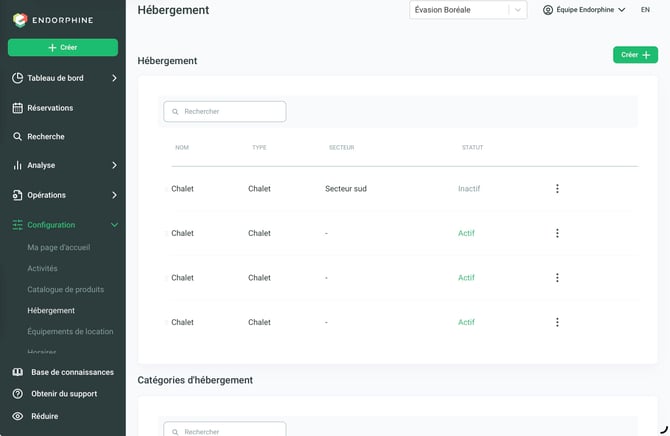The height and width of the screenshot is (436, 670).
Task: Sort by NOM column header
Action: [182, 147]
